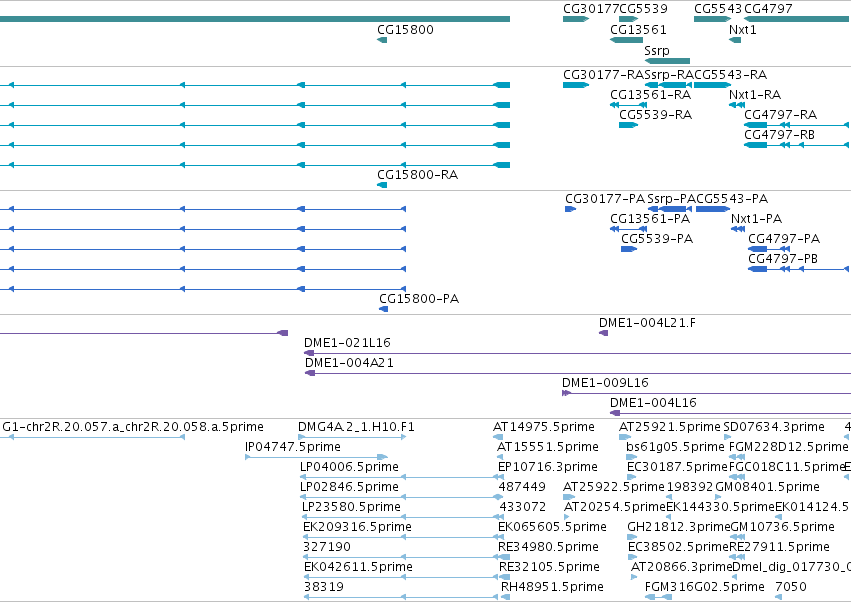Image resolution: width=851 pixels, height=602 pixels.
Task: Click the DME1-009L16 clone label
Action: pos(605,383)
